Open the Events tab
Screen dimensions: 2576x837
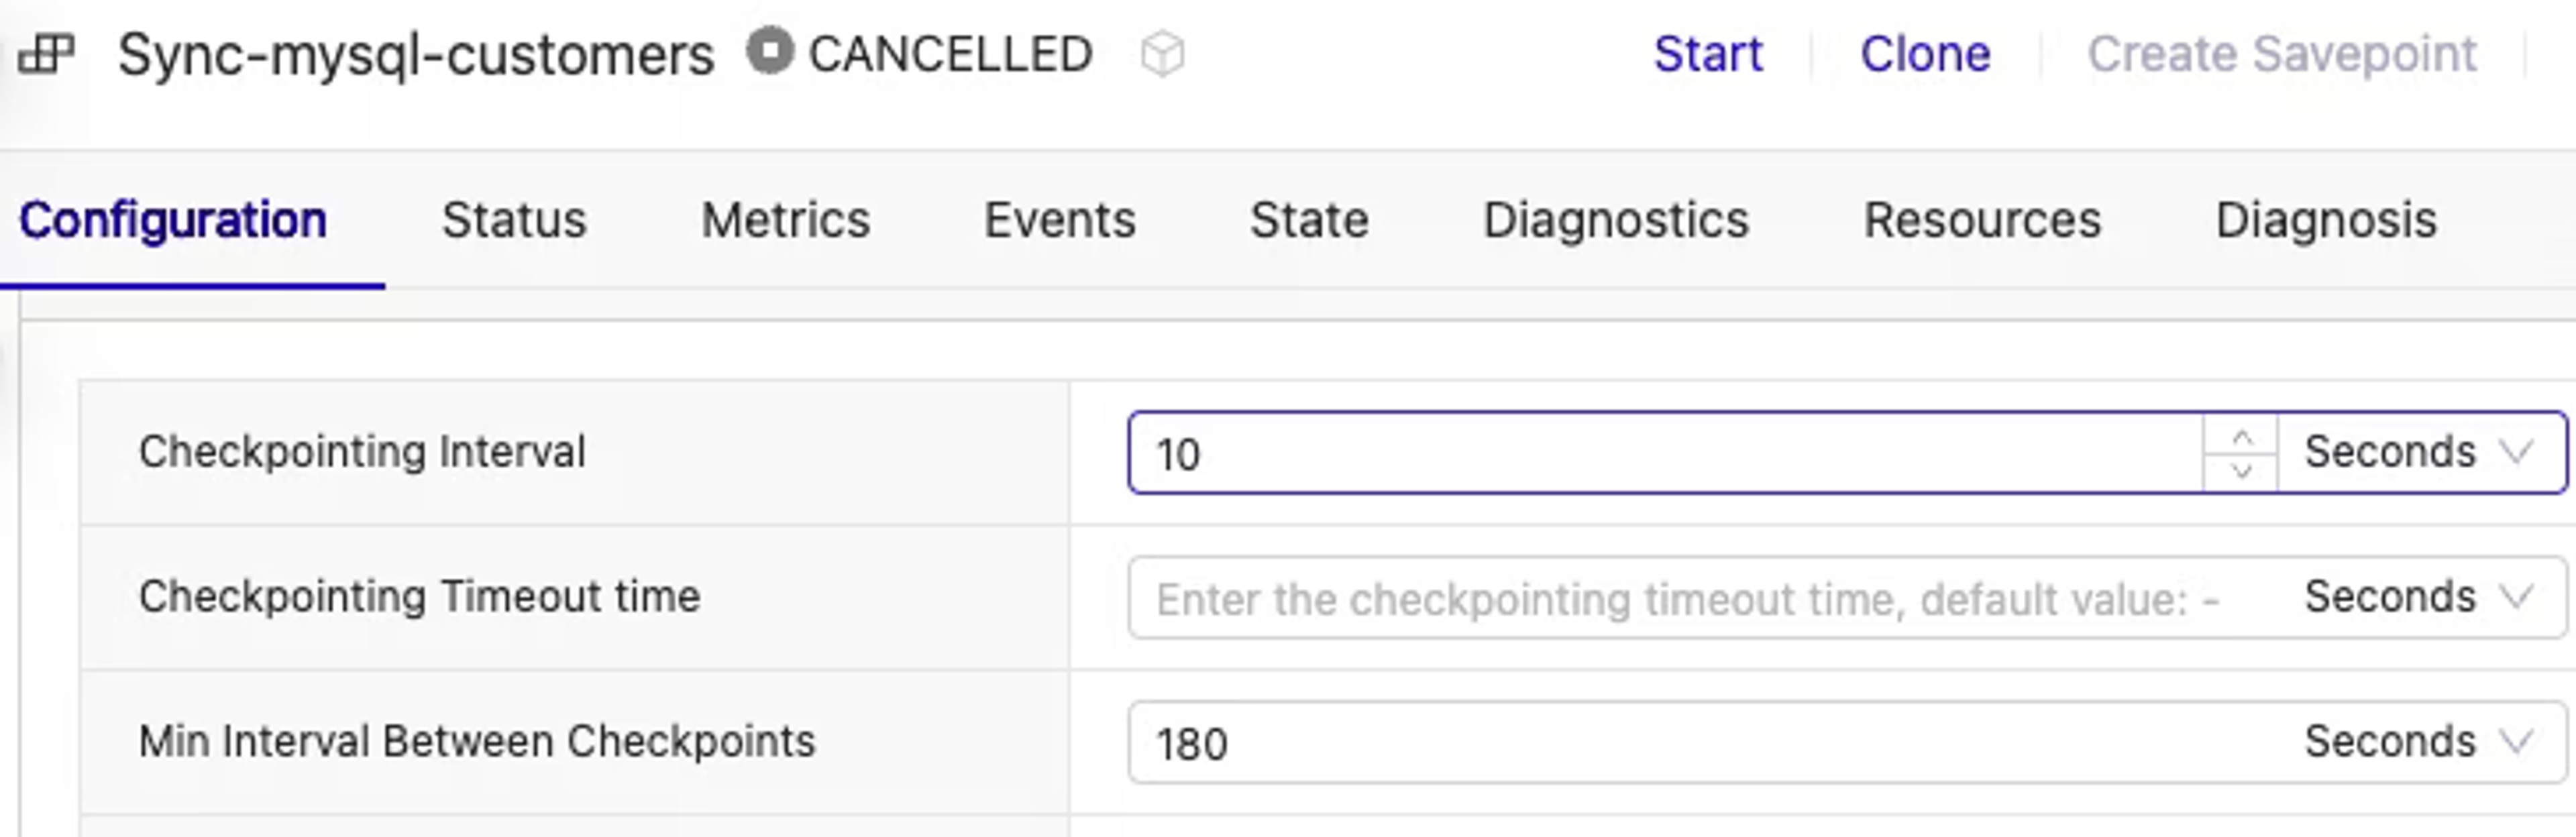[1060, 220]
